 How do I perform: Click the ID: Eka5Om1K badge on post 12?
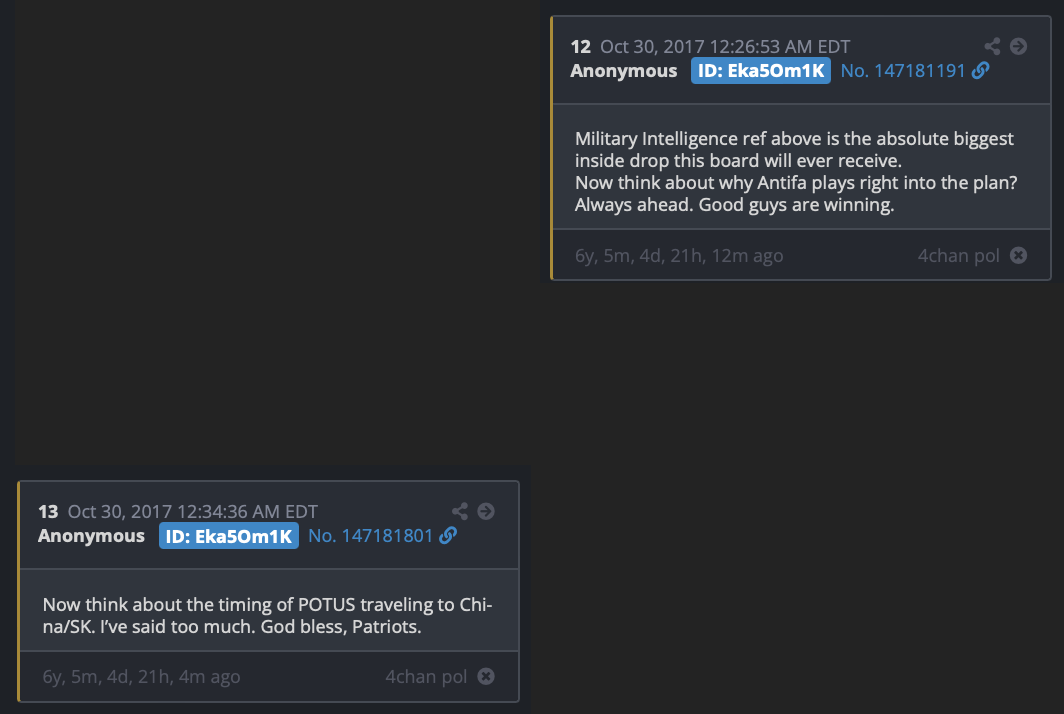coord(760,71)
